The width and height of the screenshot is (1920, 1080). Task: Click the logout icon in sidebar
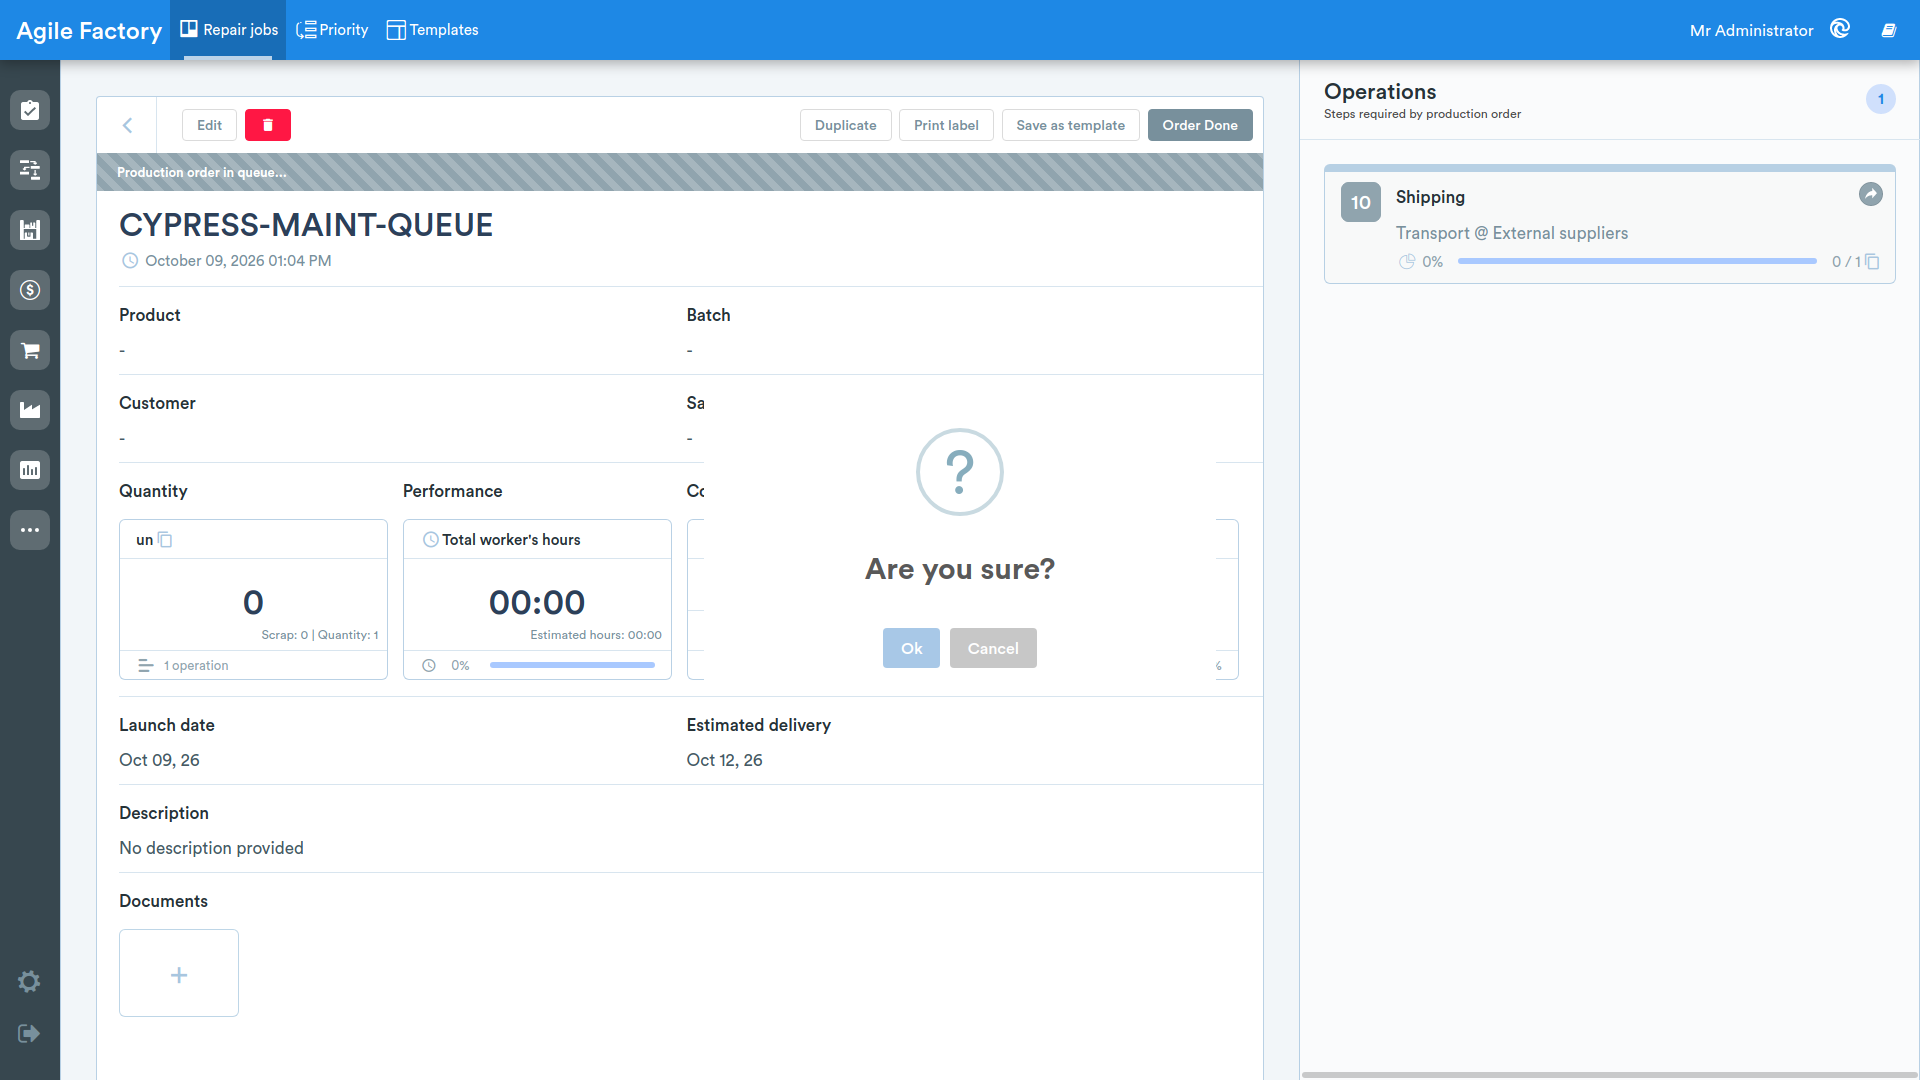coord(29,1033)
